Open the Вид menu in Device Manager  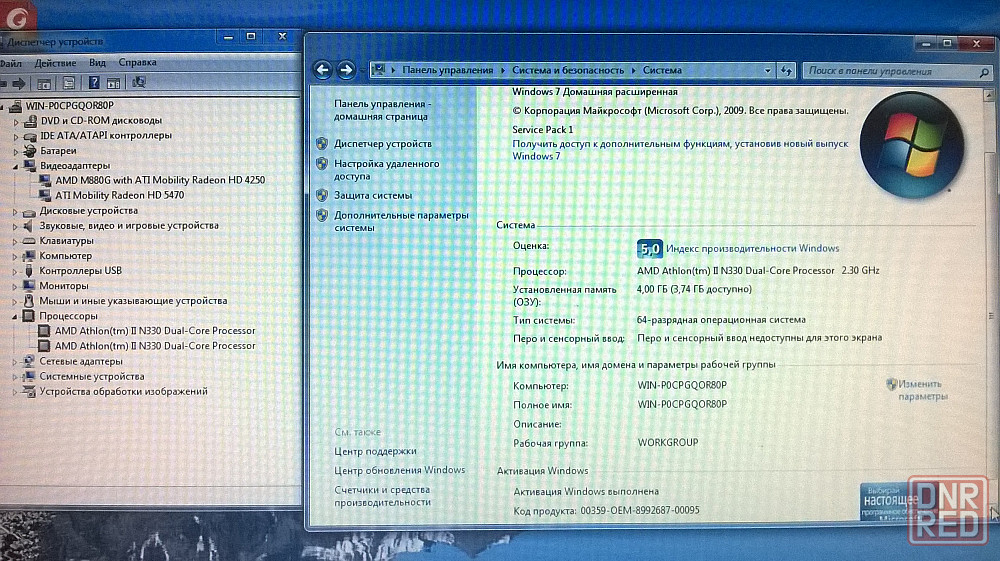(x=98, y=62)
